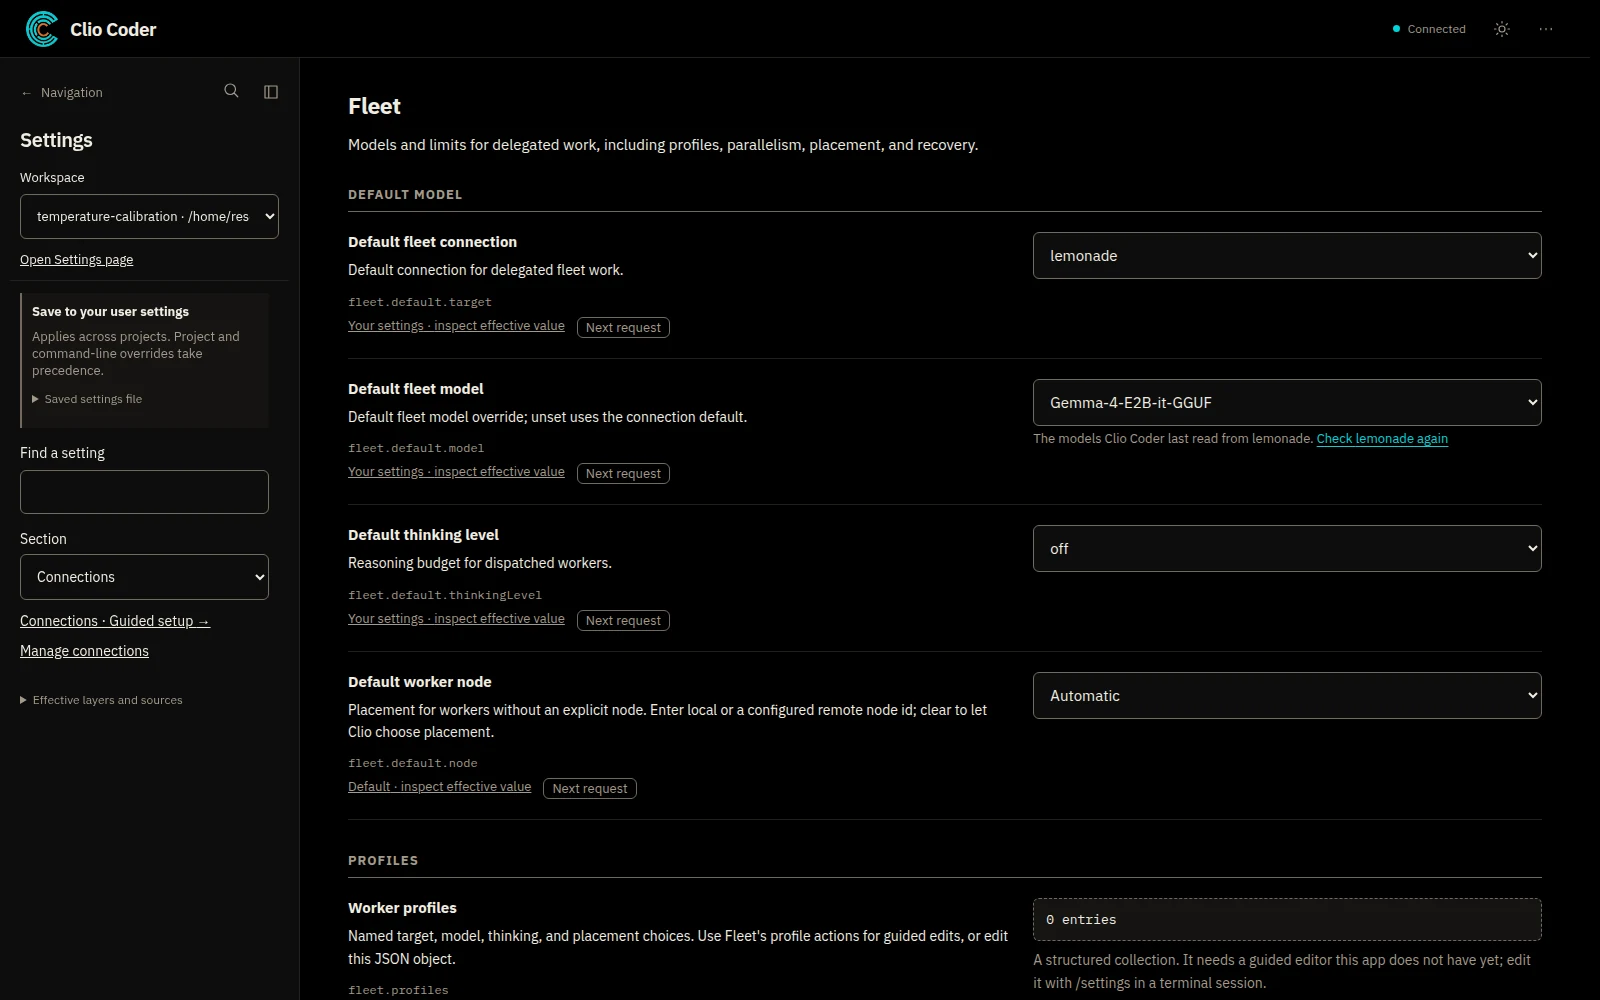The width and height of the screenshot is (1600, 1000).
Task: Click the DEFAULT MODEL section label
Action: 405,195
